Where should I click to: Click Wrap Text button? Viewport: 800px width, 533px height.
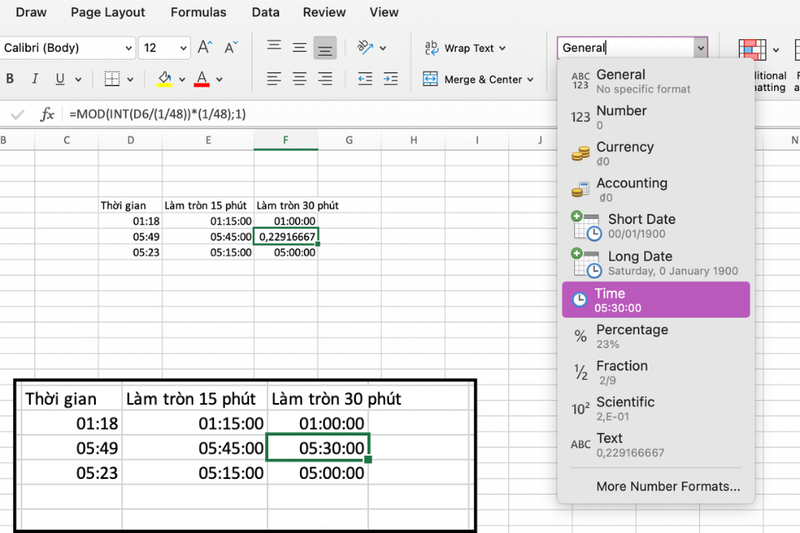[459, 48]
